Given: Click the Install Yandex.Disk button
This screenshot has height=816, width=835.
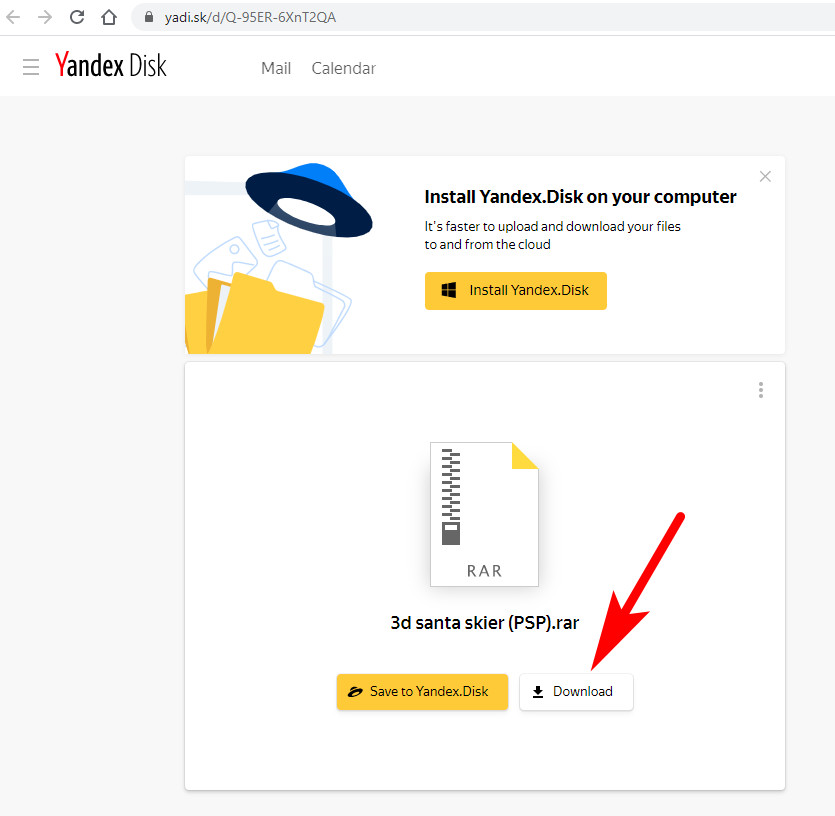Looking at the screenshot, I should coord(515,290).
